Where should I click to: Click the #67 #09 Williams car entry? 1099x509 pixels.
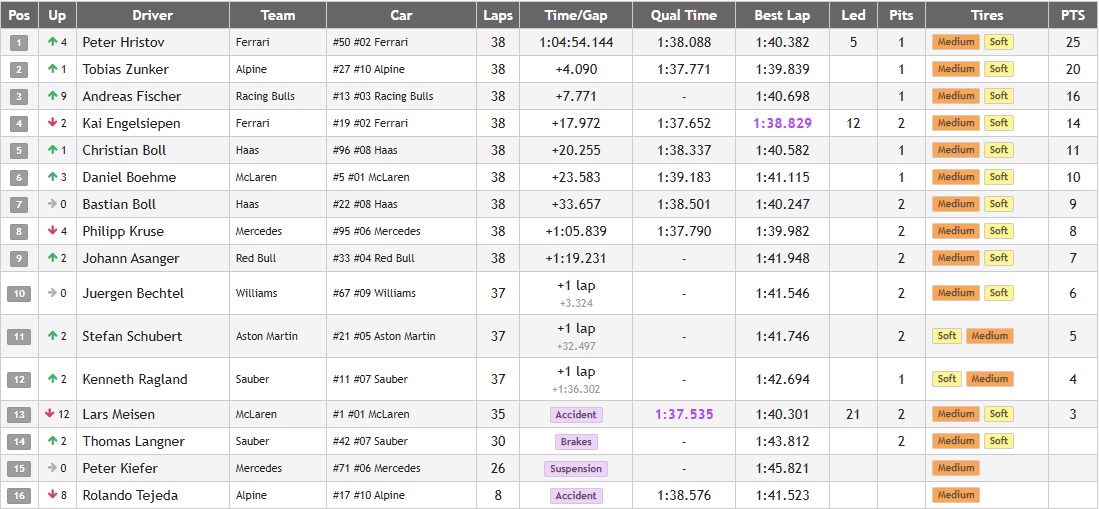374,293
